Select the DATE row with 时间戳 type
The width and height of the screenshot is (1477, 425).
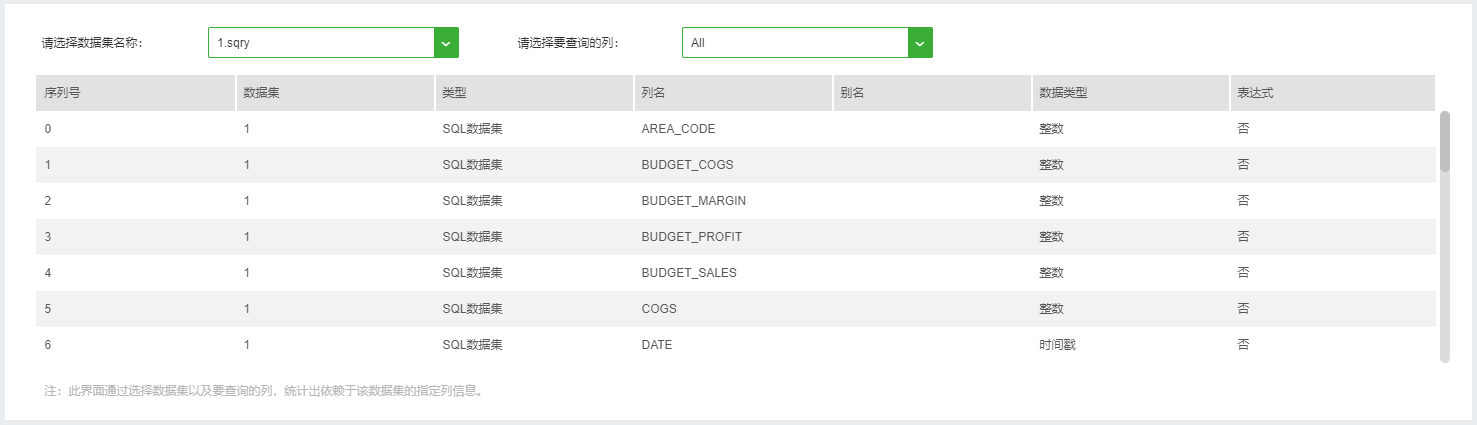(x=657, y=345)
